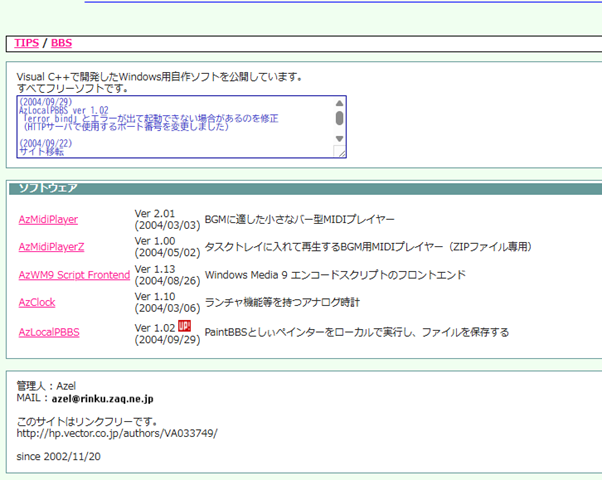Viewport: 602px width, 480px height.
Task: Open the AzMidiPlayer software page
Action: point(48,220)
